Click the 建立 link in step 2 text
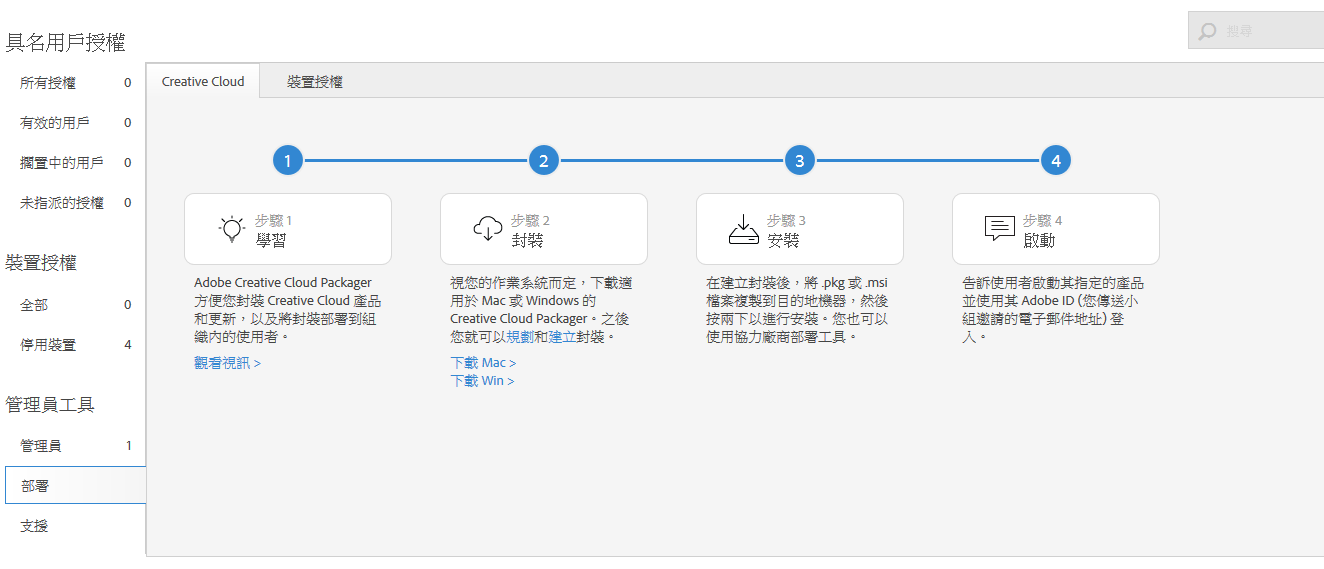 [561, 337]
